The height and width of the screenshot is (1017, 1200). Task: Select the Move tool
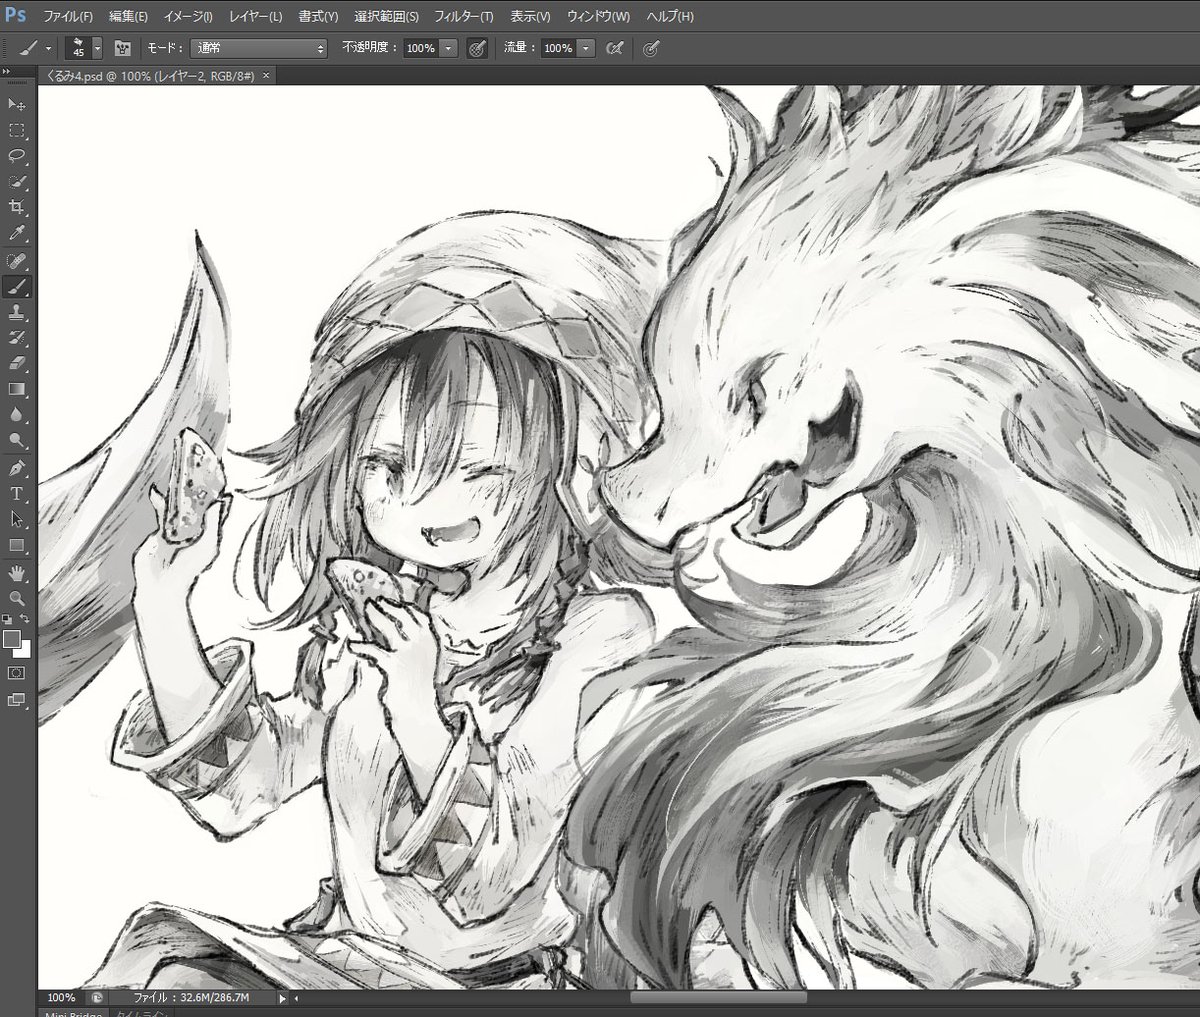(x=17, y=104)
